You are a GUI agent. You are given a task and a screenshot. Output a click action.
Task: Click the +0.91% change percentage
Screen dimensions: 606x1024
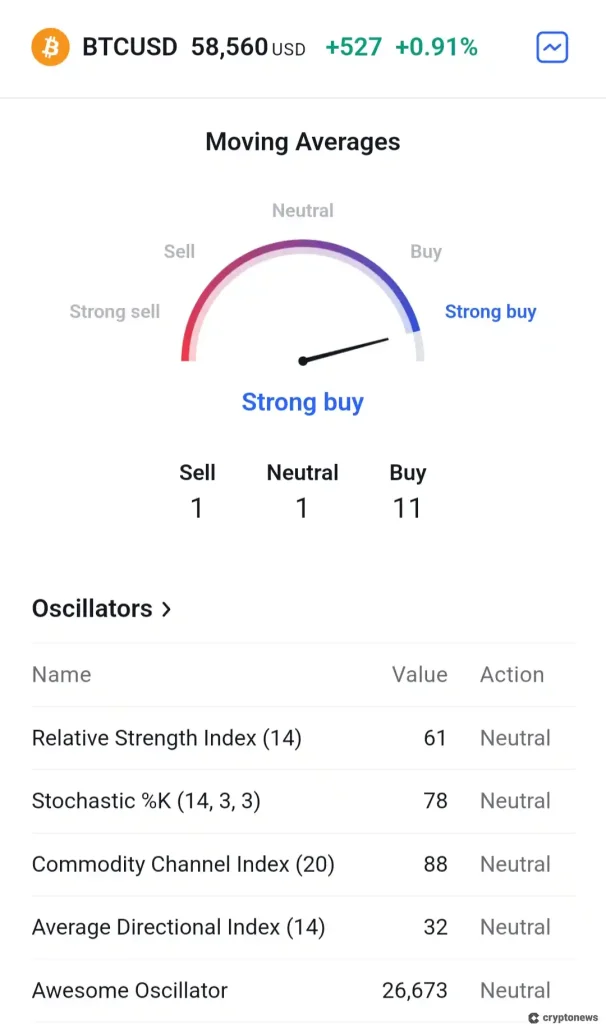pos(436,47)
